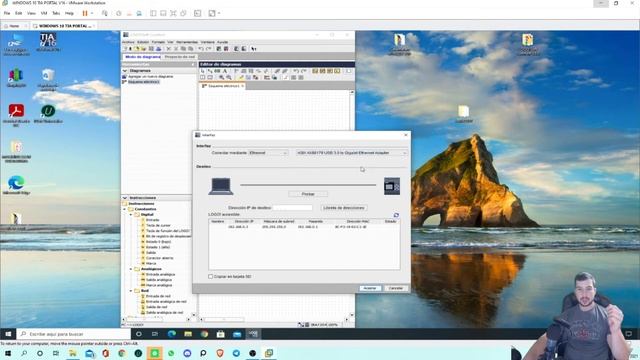640x360 pixels.
Task: Select Contacto abierto in instructions tree
Action: pyautogui.click(x=160, y=258)
